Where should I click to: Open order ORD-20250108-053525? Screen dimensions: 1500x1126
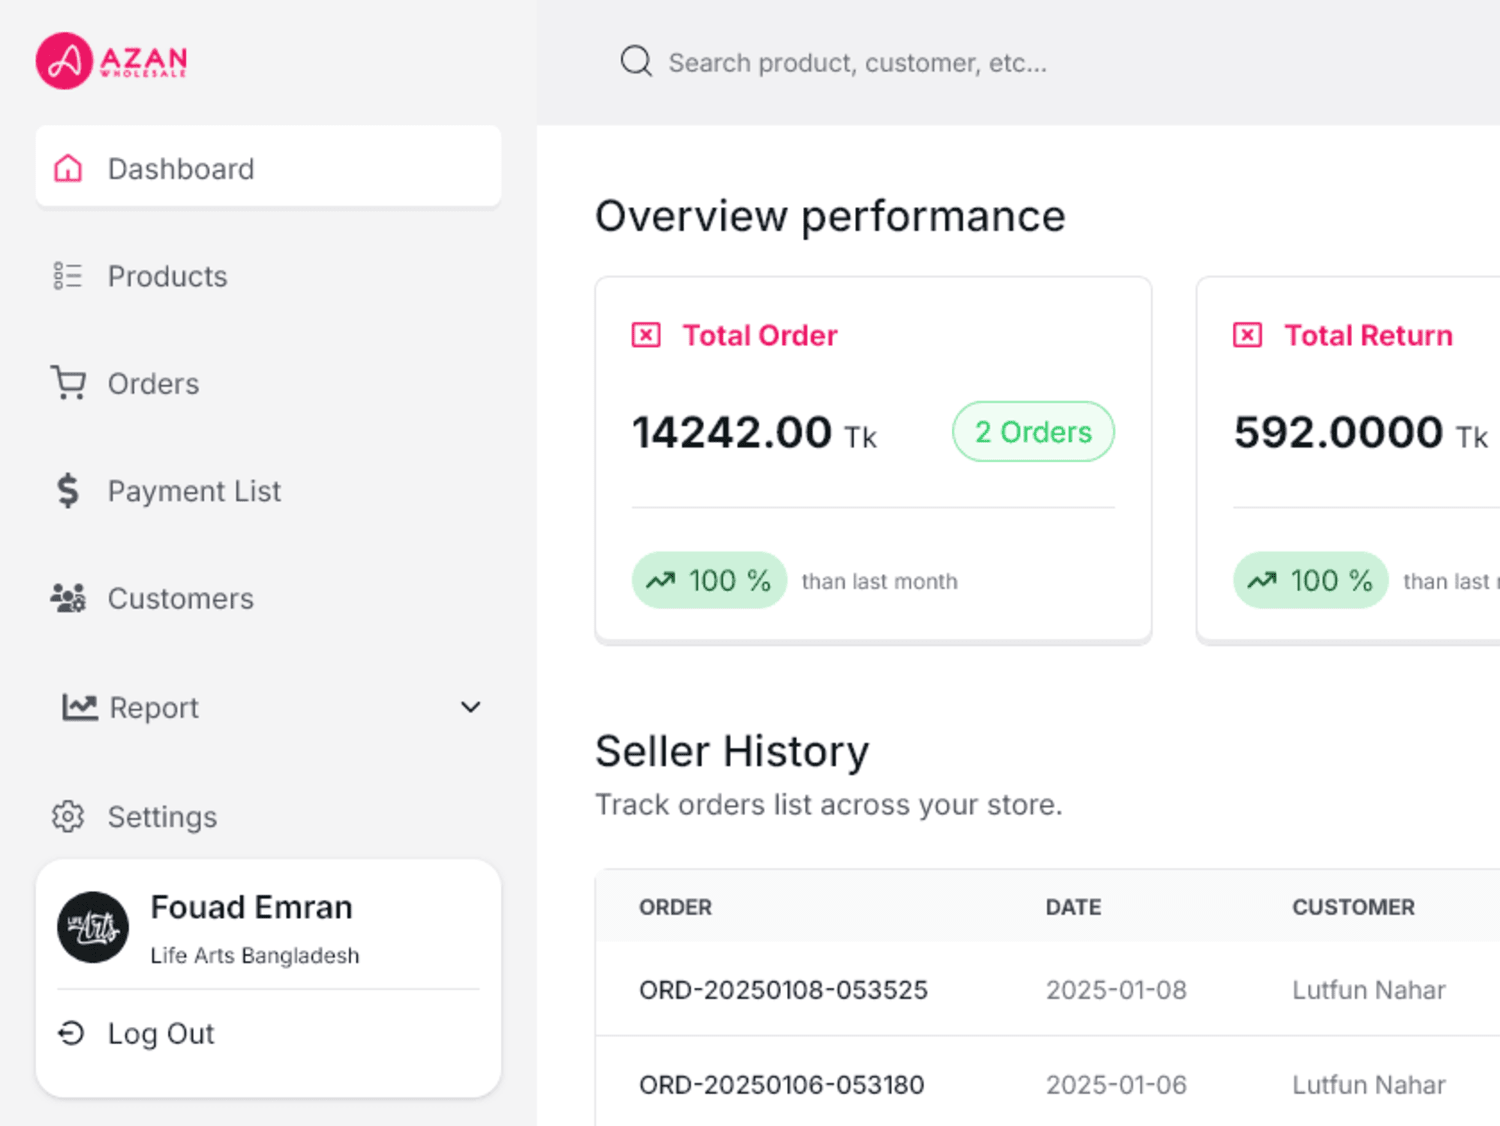tap(783, 990)
